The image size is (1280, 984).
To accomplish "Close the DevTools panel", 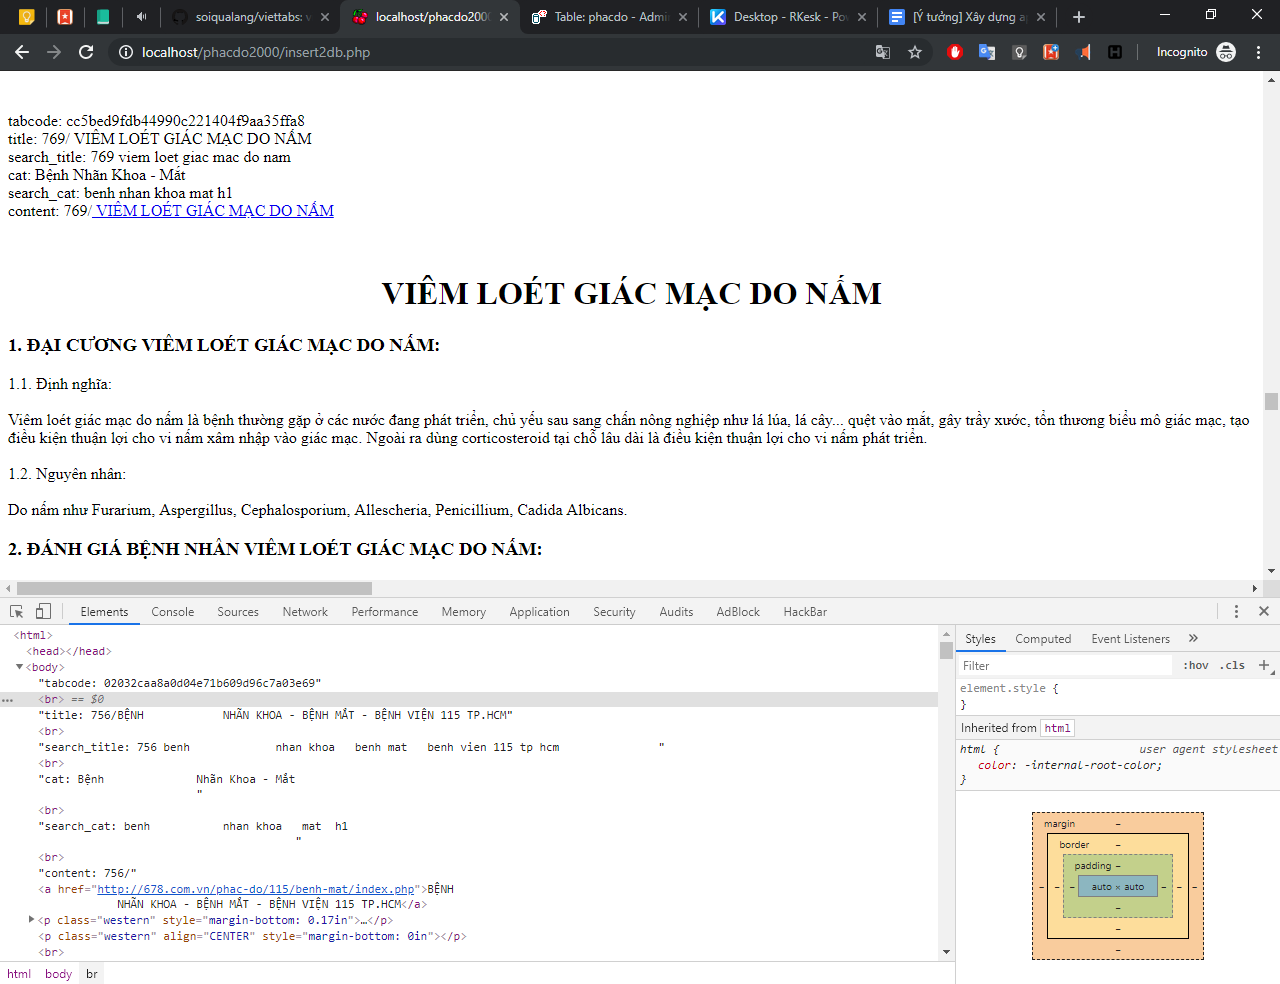I will pyautogui.click(x=1264, y=611).
